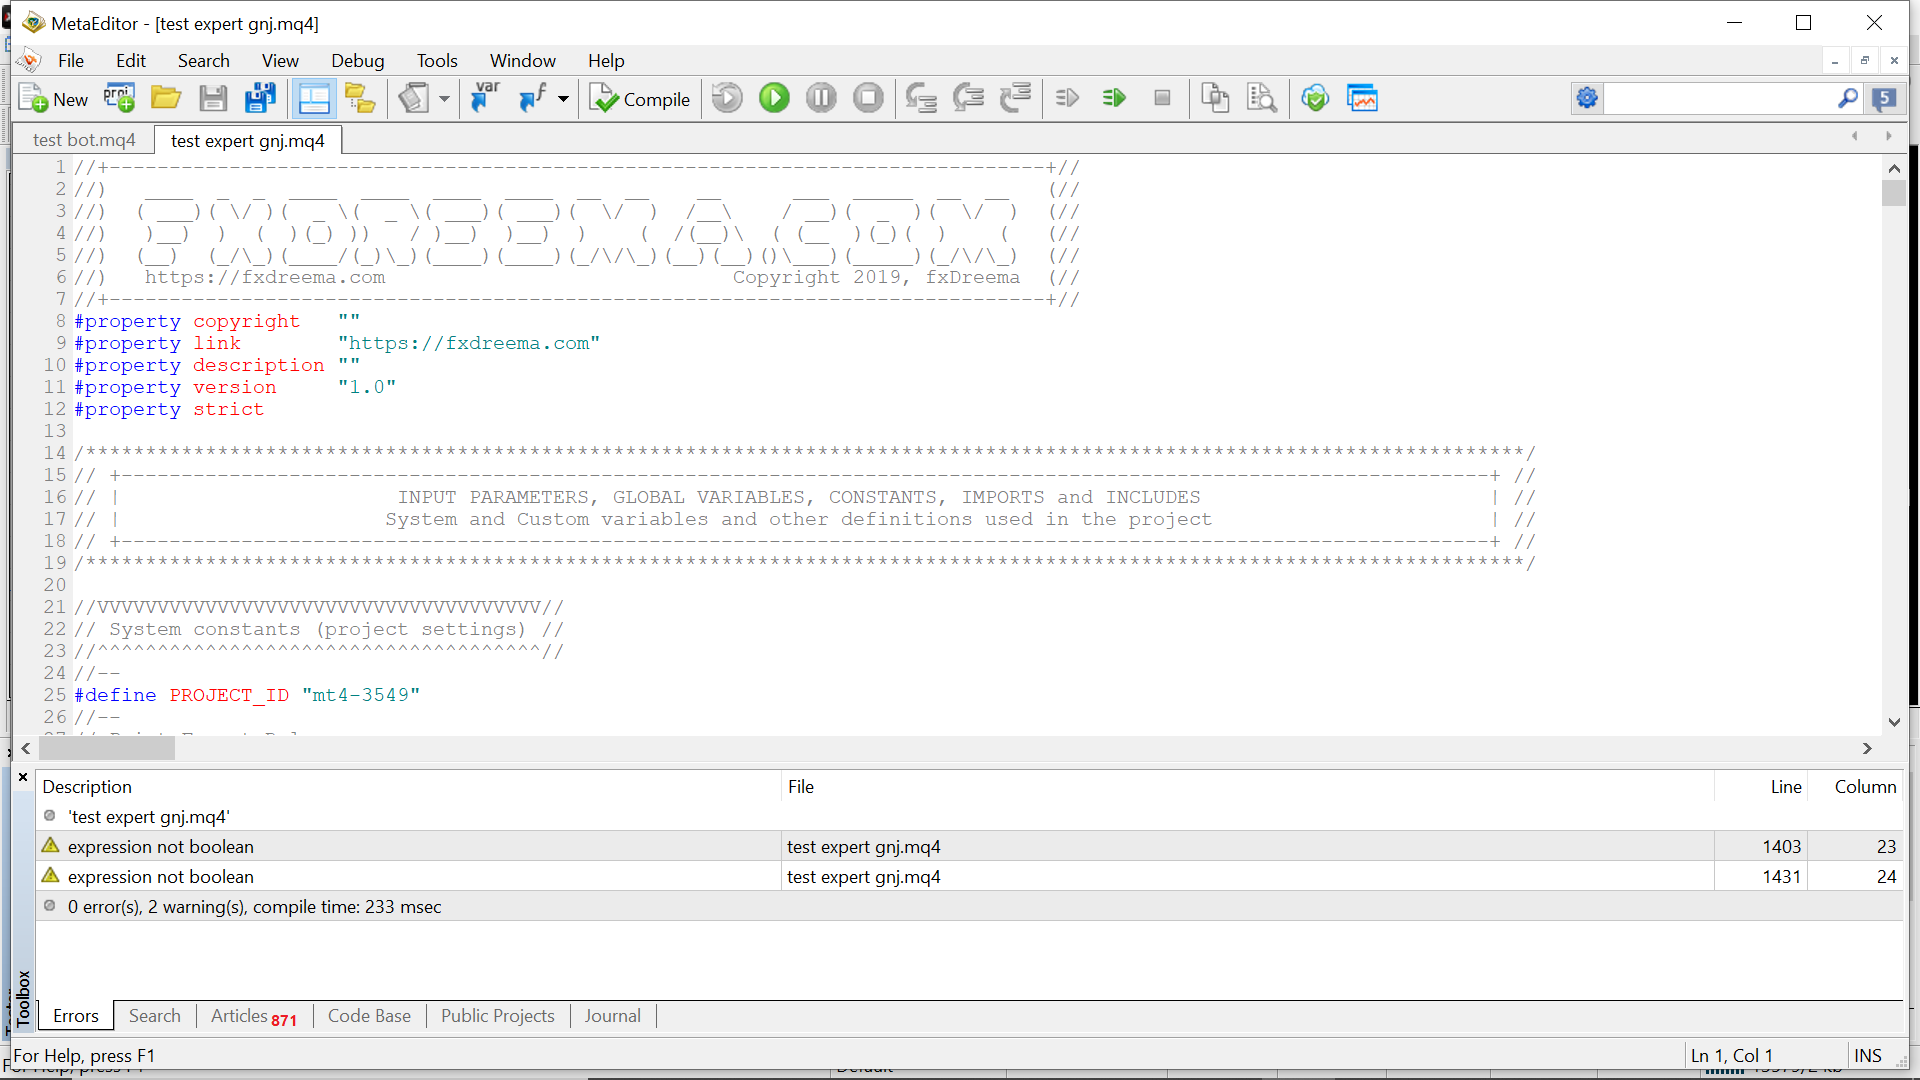Save all open files
Image resolution: width=1920 pixels, height=1080 pixels.
260,98
